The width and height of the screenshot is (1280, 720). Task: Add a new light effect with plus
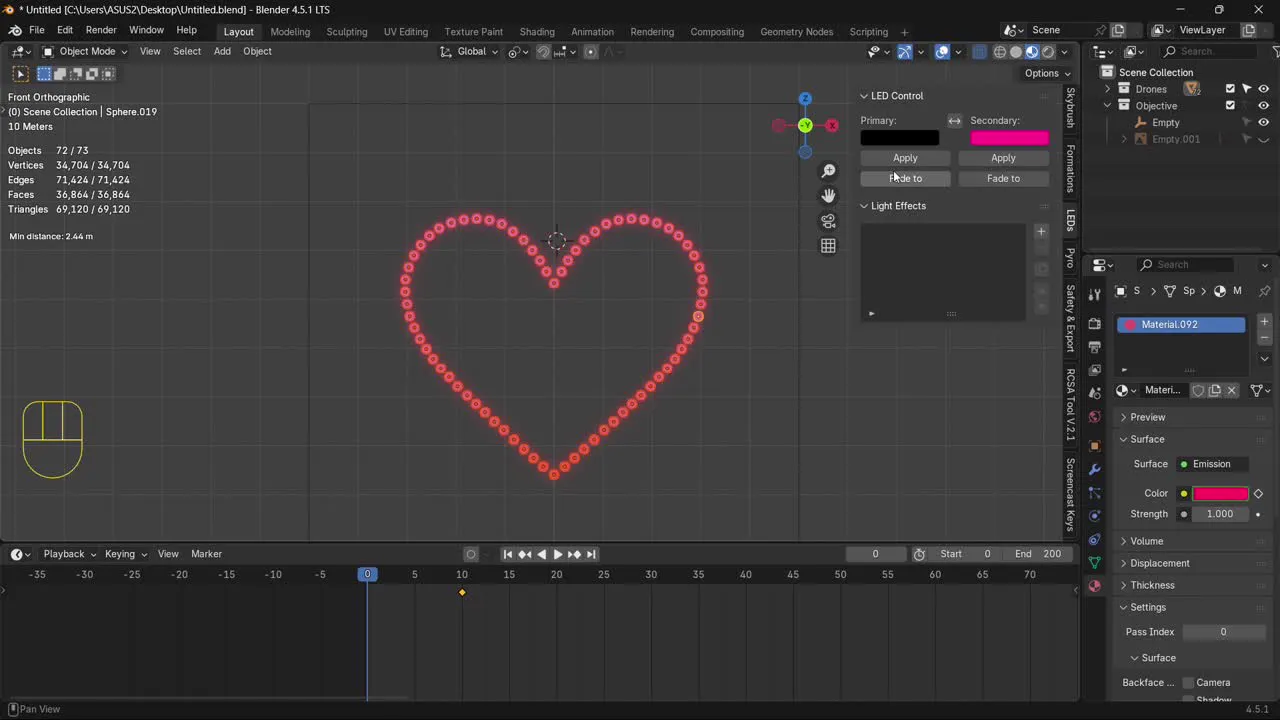(x=1041, y=231)
